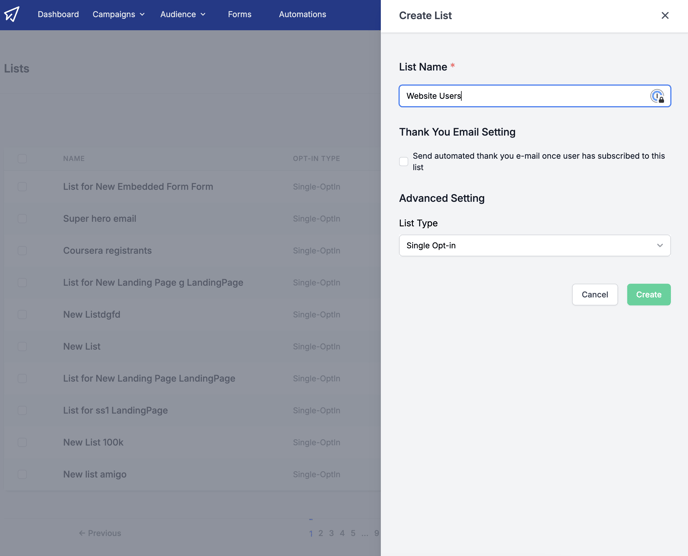Click the OPT-IN TYPE column header
688x556 pixels.
(x=316, y=158)
